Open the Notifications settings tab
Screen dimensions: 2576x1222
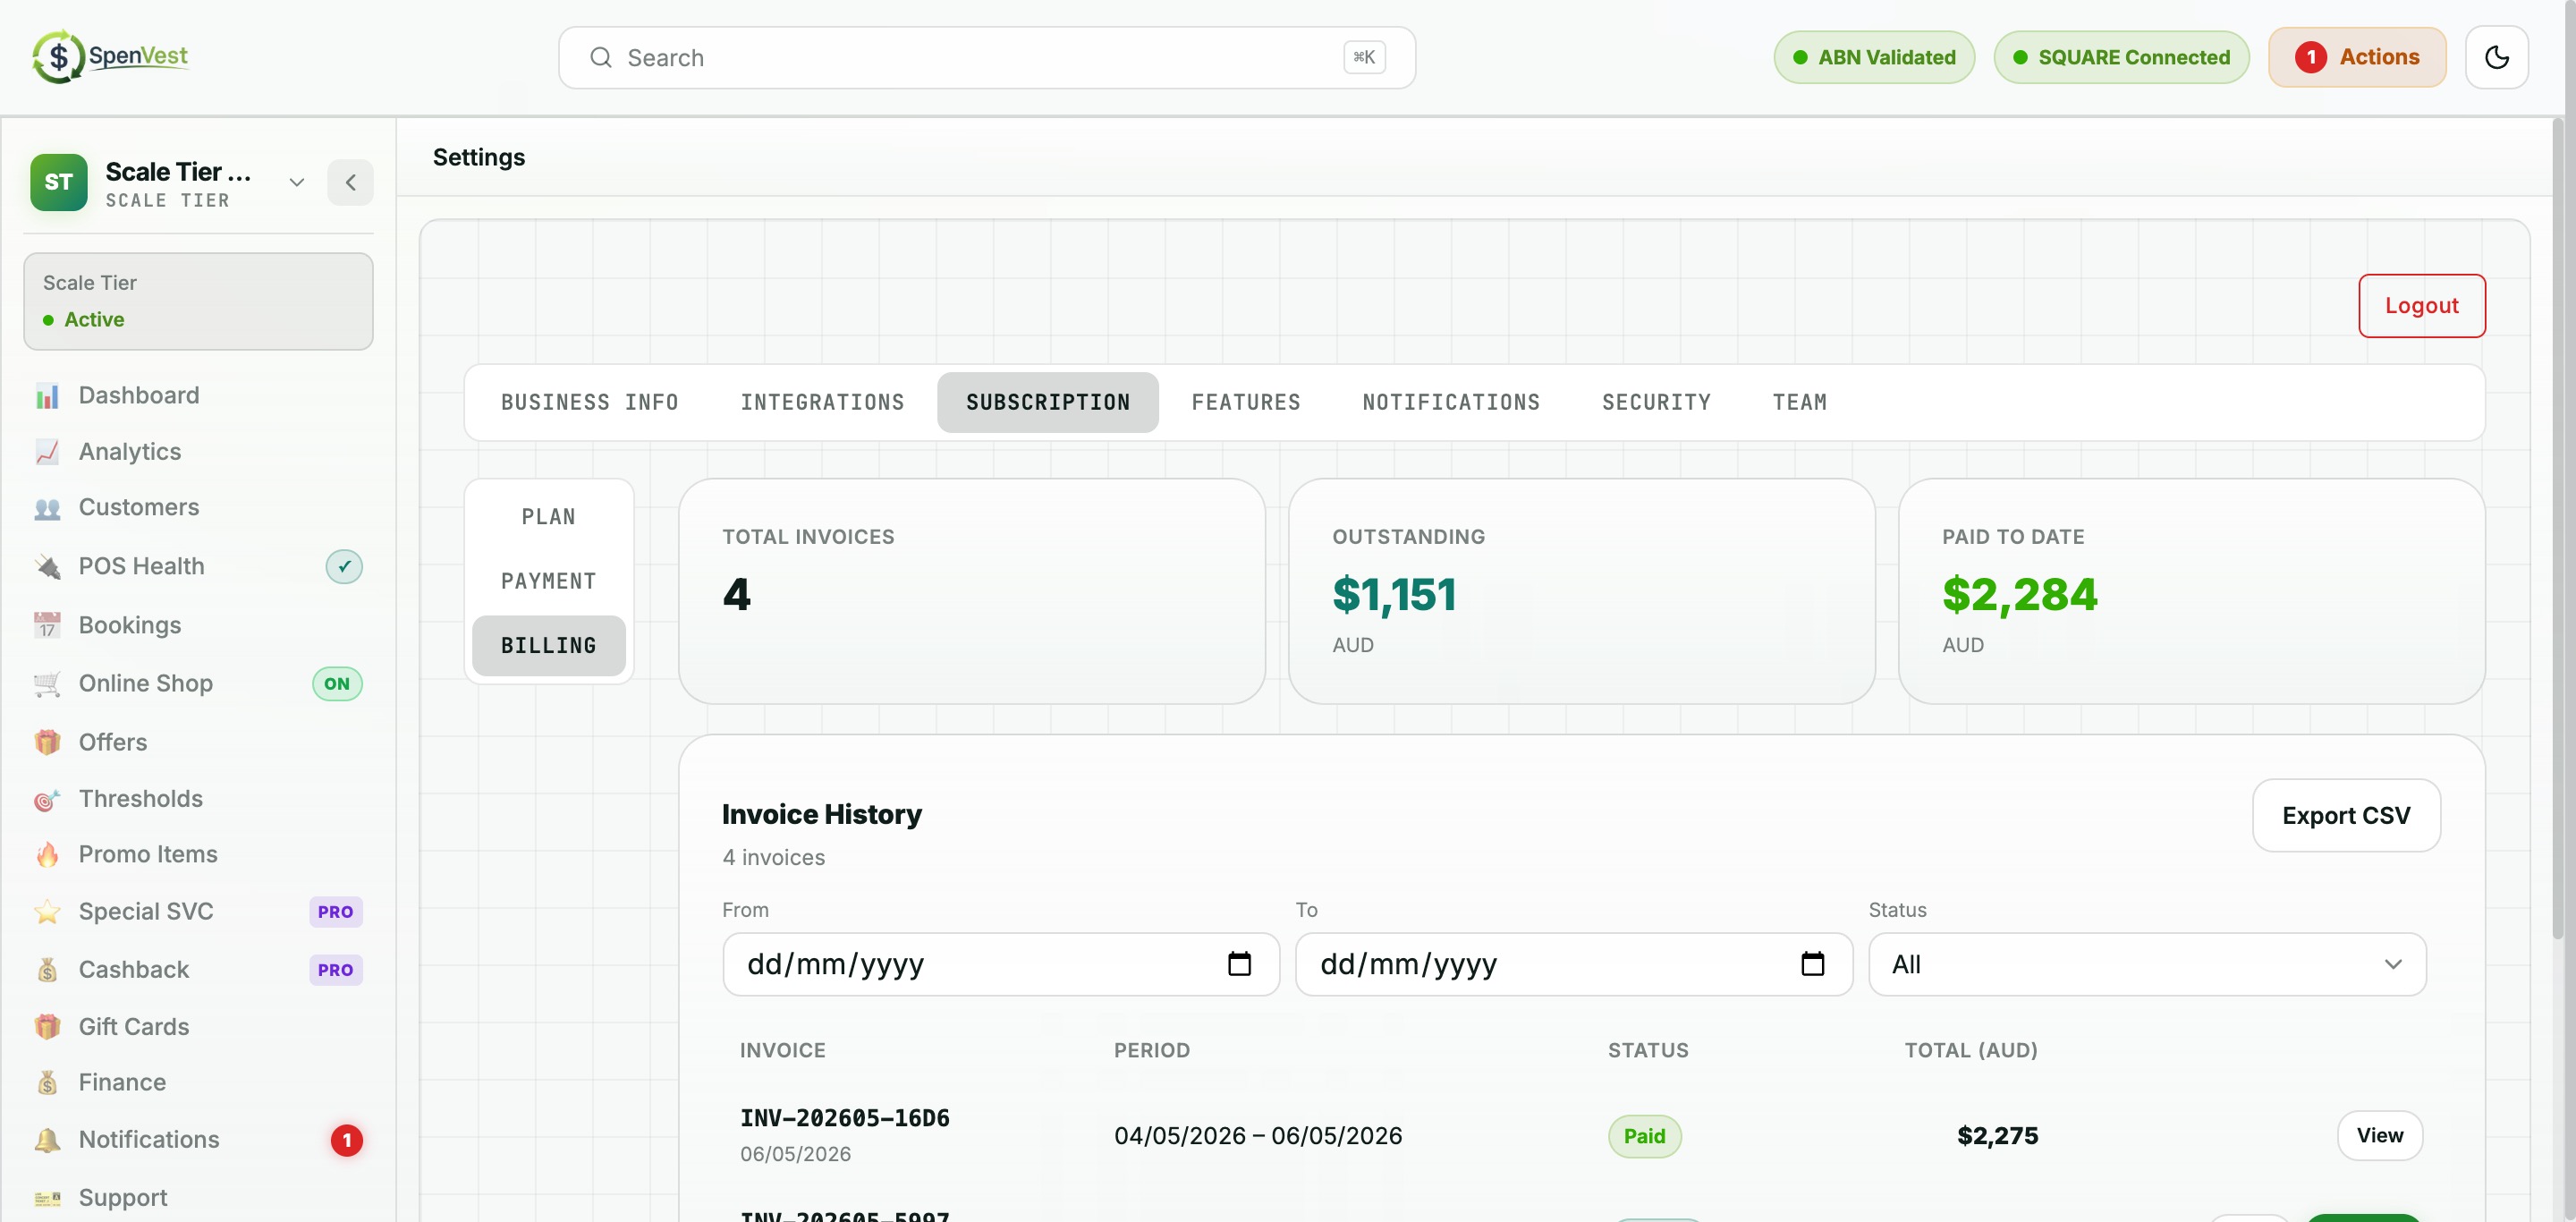[x=1450, y=402]
